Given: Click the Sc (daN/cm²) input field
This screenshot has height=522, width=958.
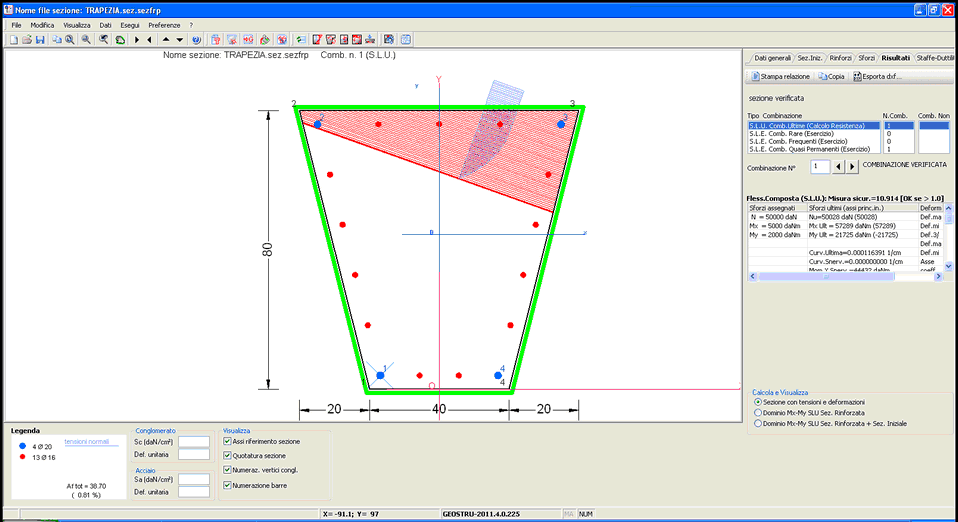Looking at the screenshot, I should pyautogui.click(x=194, y=442).
